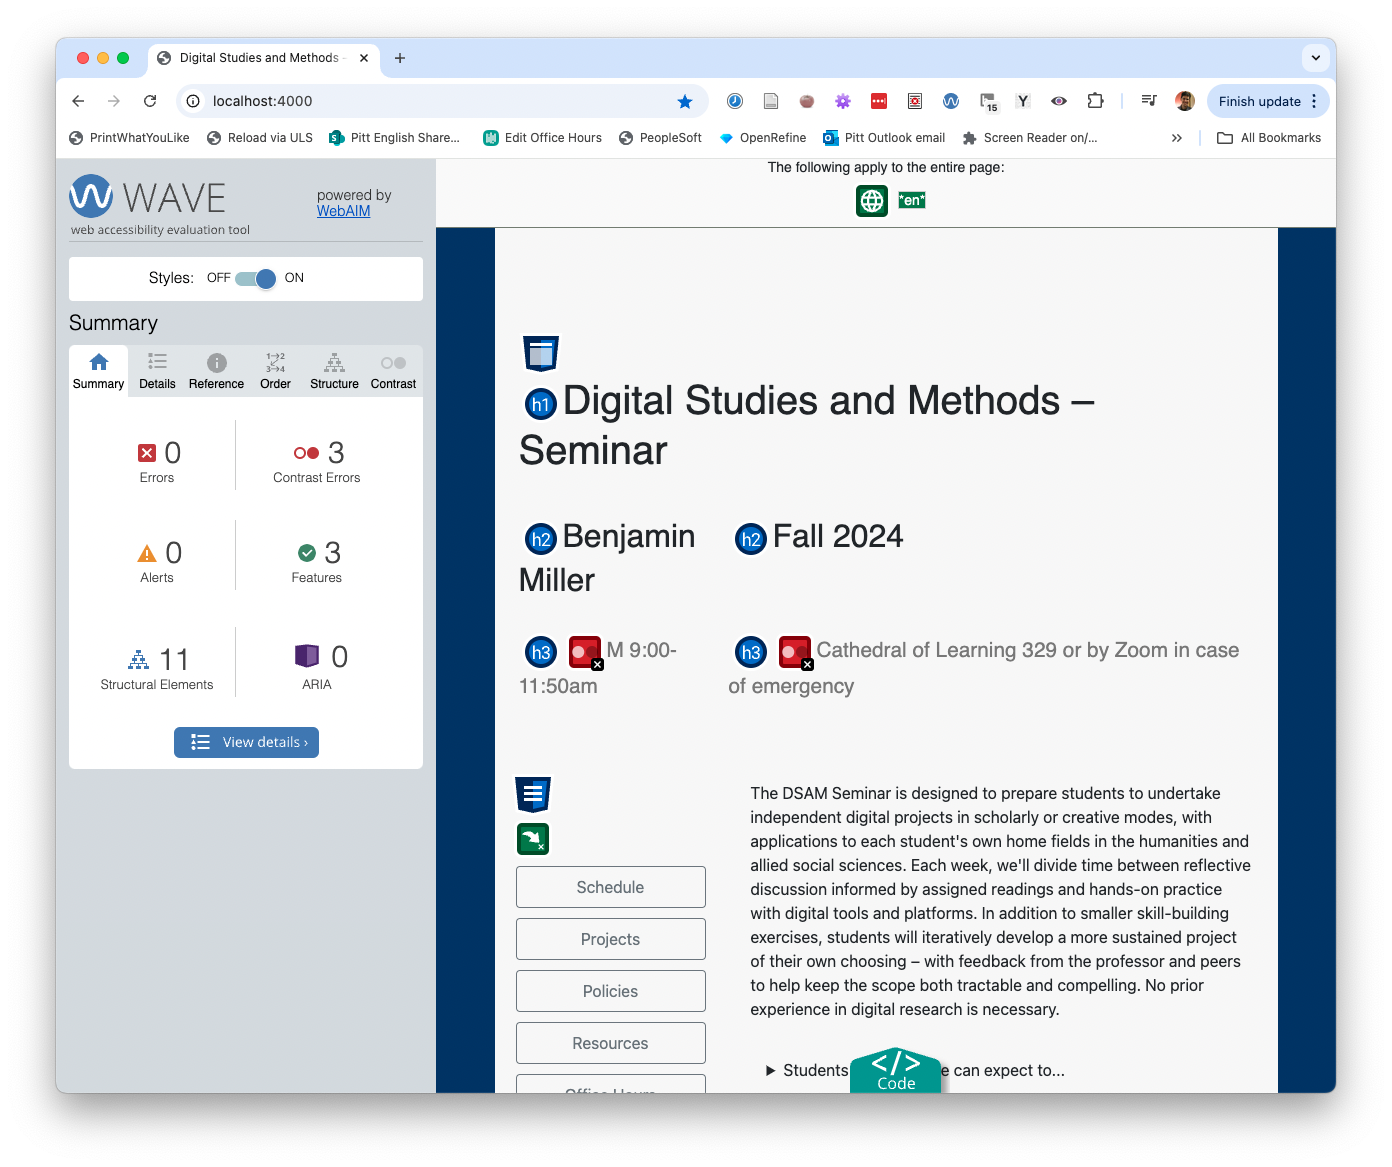Switch to the Details tab
1392x1167 pixels.
point(157,370)
